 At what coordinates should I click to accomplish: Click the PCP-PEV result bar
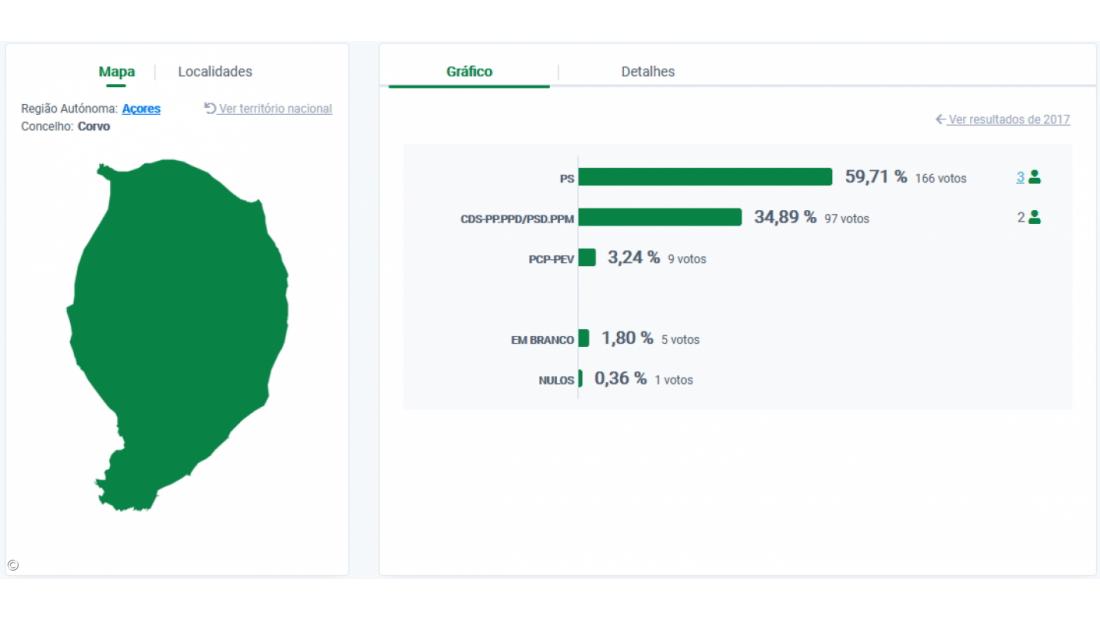(587, 258)
